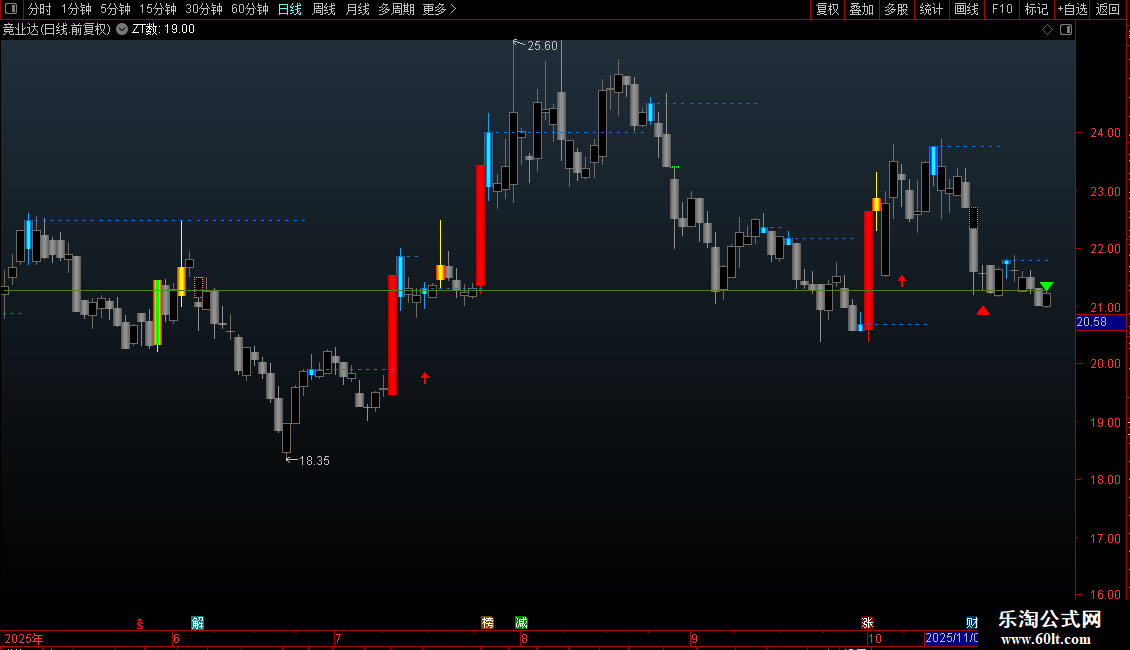The width and height of the screenshot is (1130, 650).
Task: Open the 统计 statistics tool
Action: click(x=931, y=9)
